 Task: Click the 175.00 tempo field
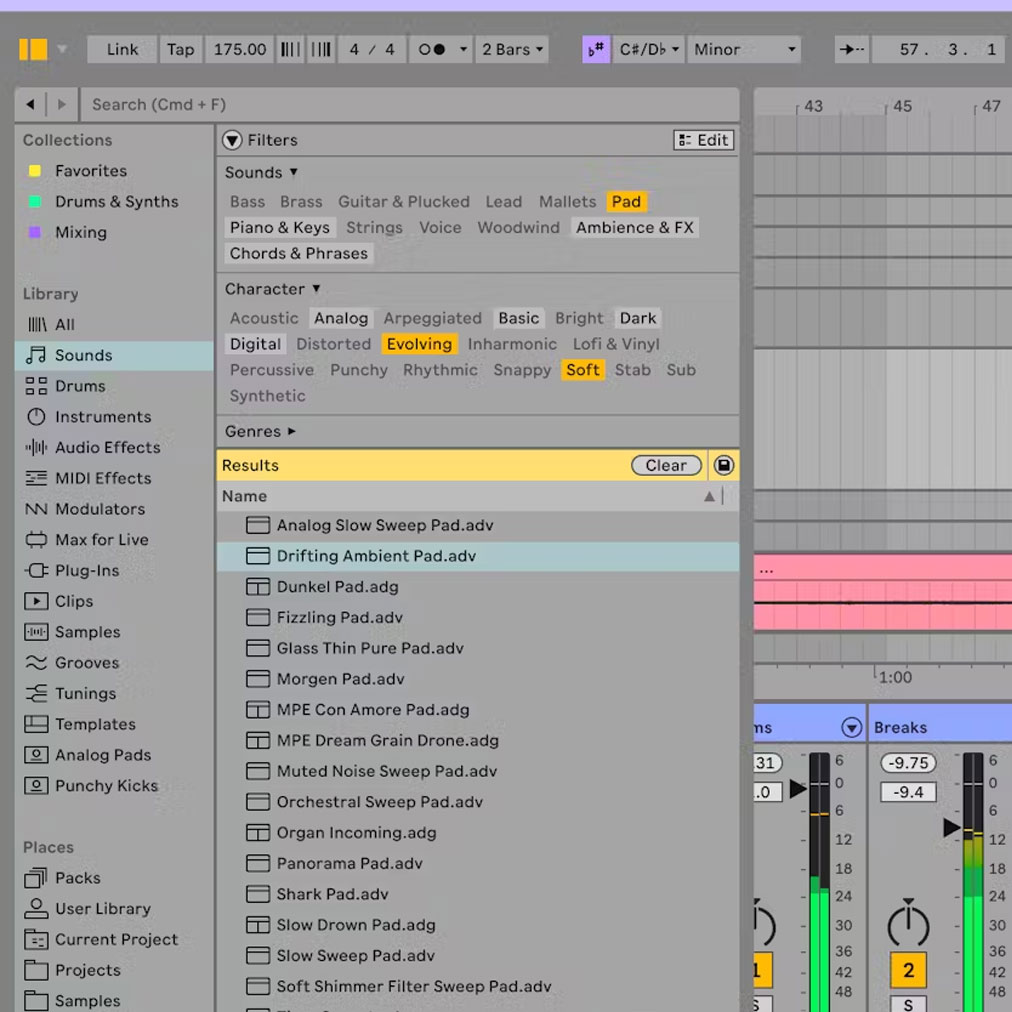pyautogui.click(x=239, y=49)
